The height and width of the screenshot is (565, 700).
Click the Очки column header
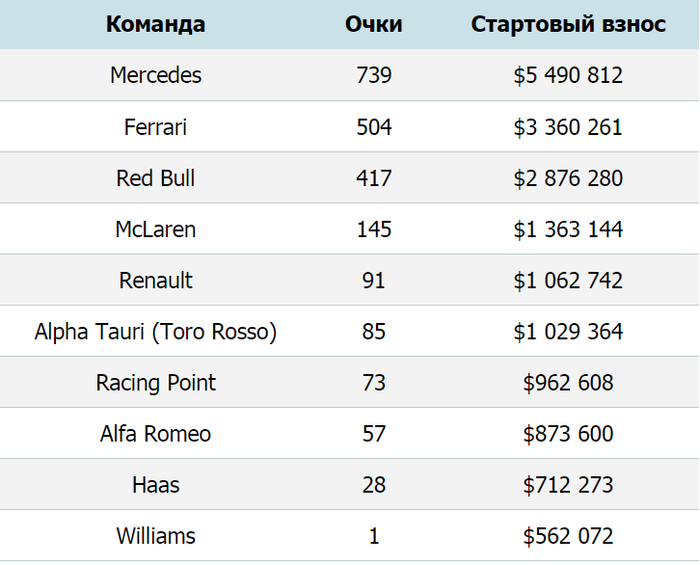click(x=374, y=24)
